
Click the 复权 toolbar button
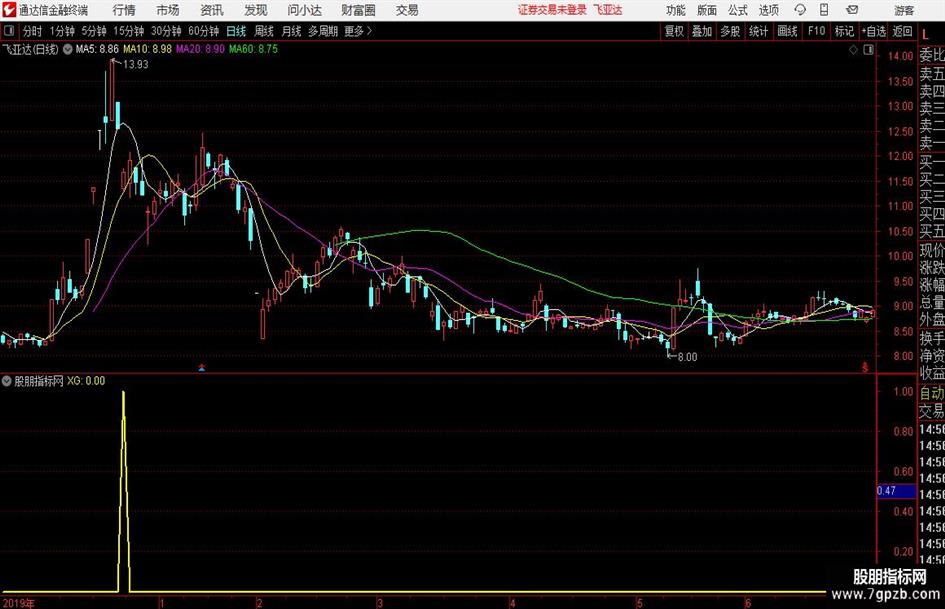click(x=674, y=31)
